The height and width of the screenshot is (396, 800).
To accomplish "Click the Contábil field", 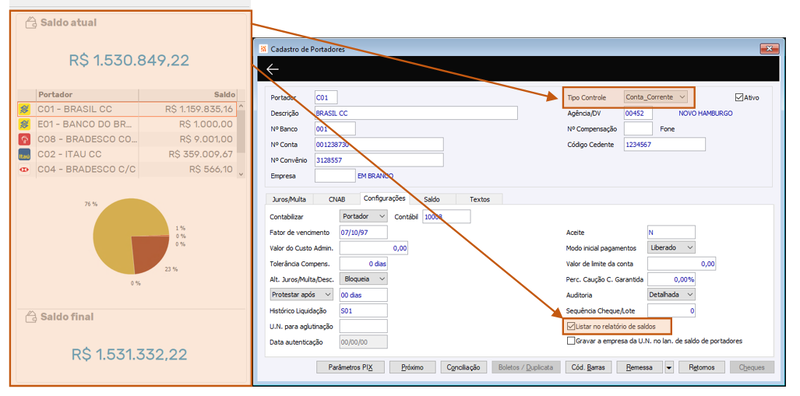I will (446, 216).
